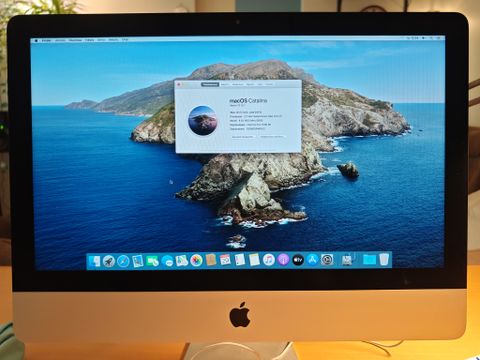
Task: Open Finder from the Dock
Action: point(95,261)
